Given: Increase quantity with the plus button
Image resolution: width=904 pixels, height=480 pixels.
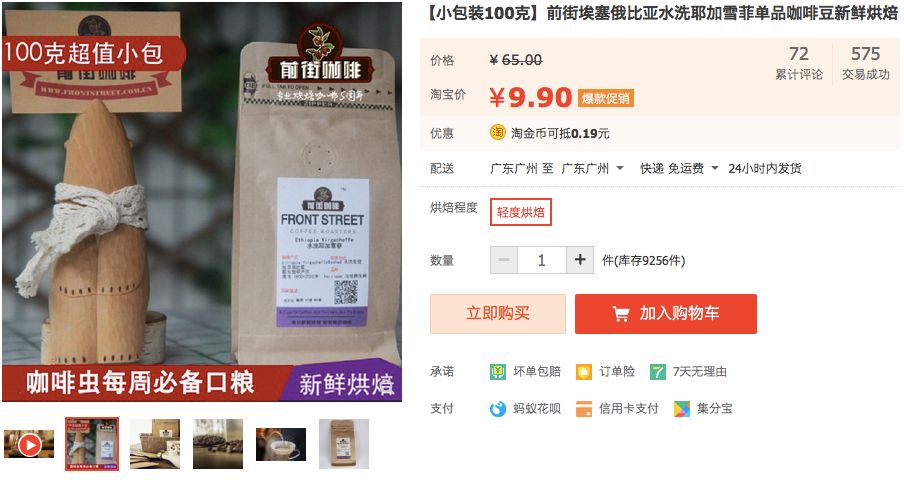Looking at the screenshot, I should tap(580, 260).
